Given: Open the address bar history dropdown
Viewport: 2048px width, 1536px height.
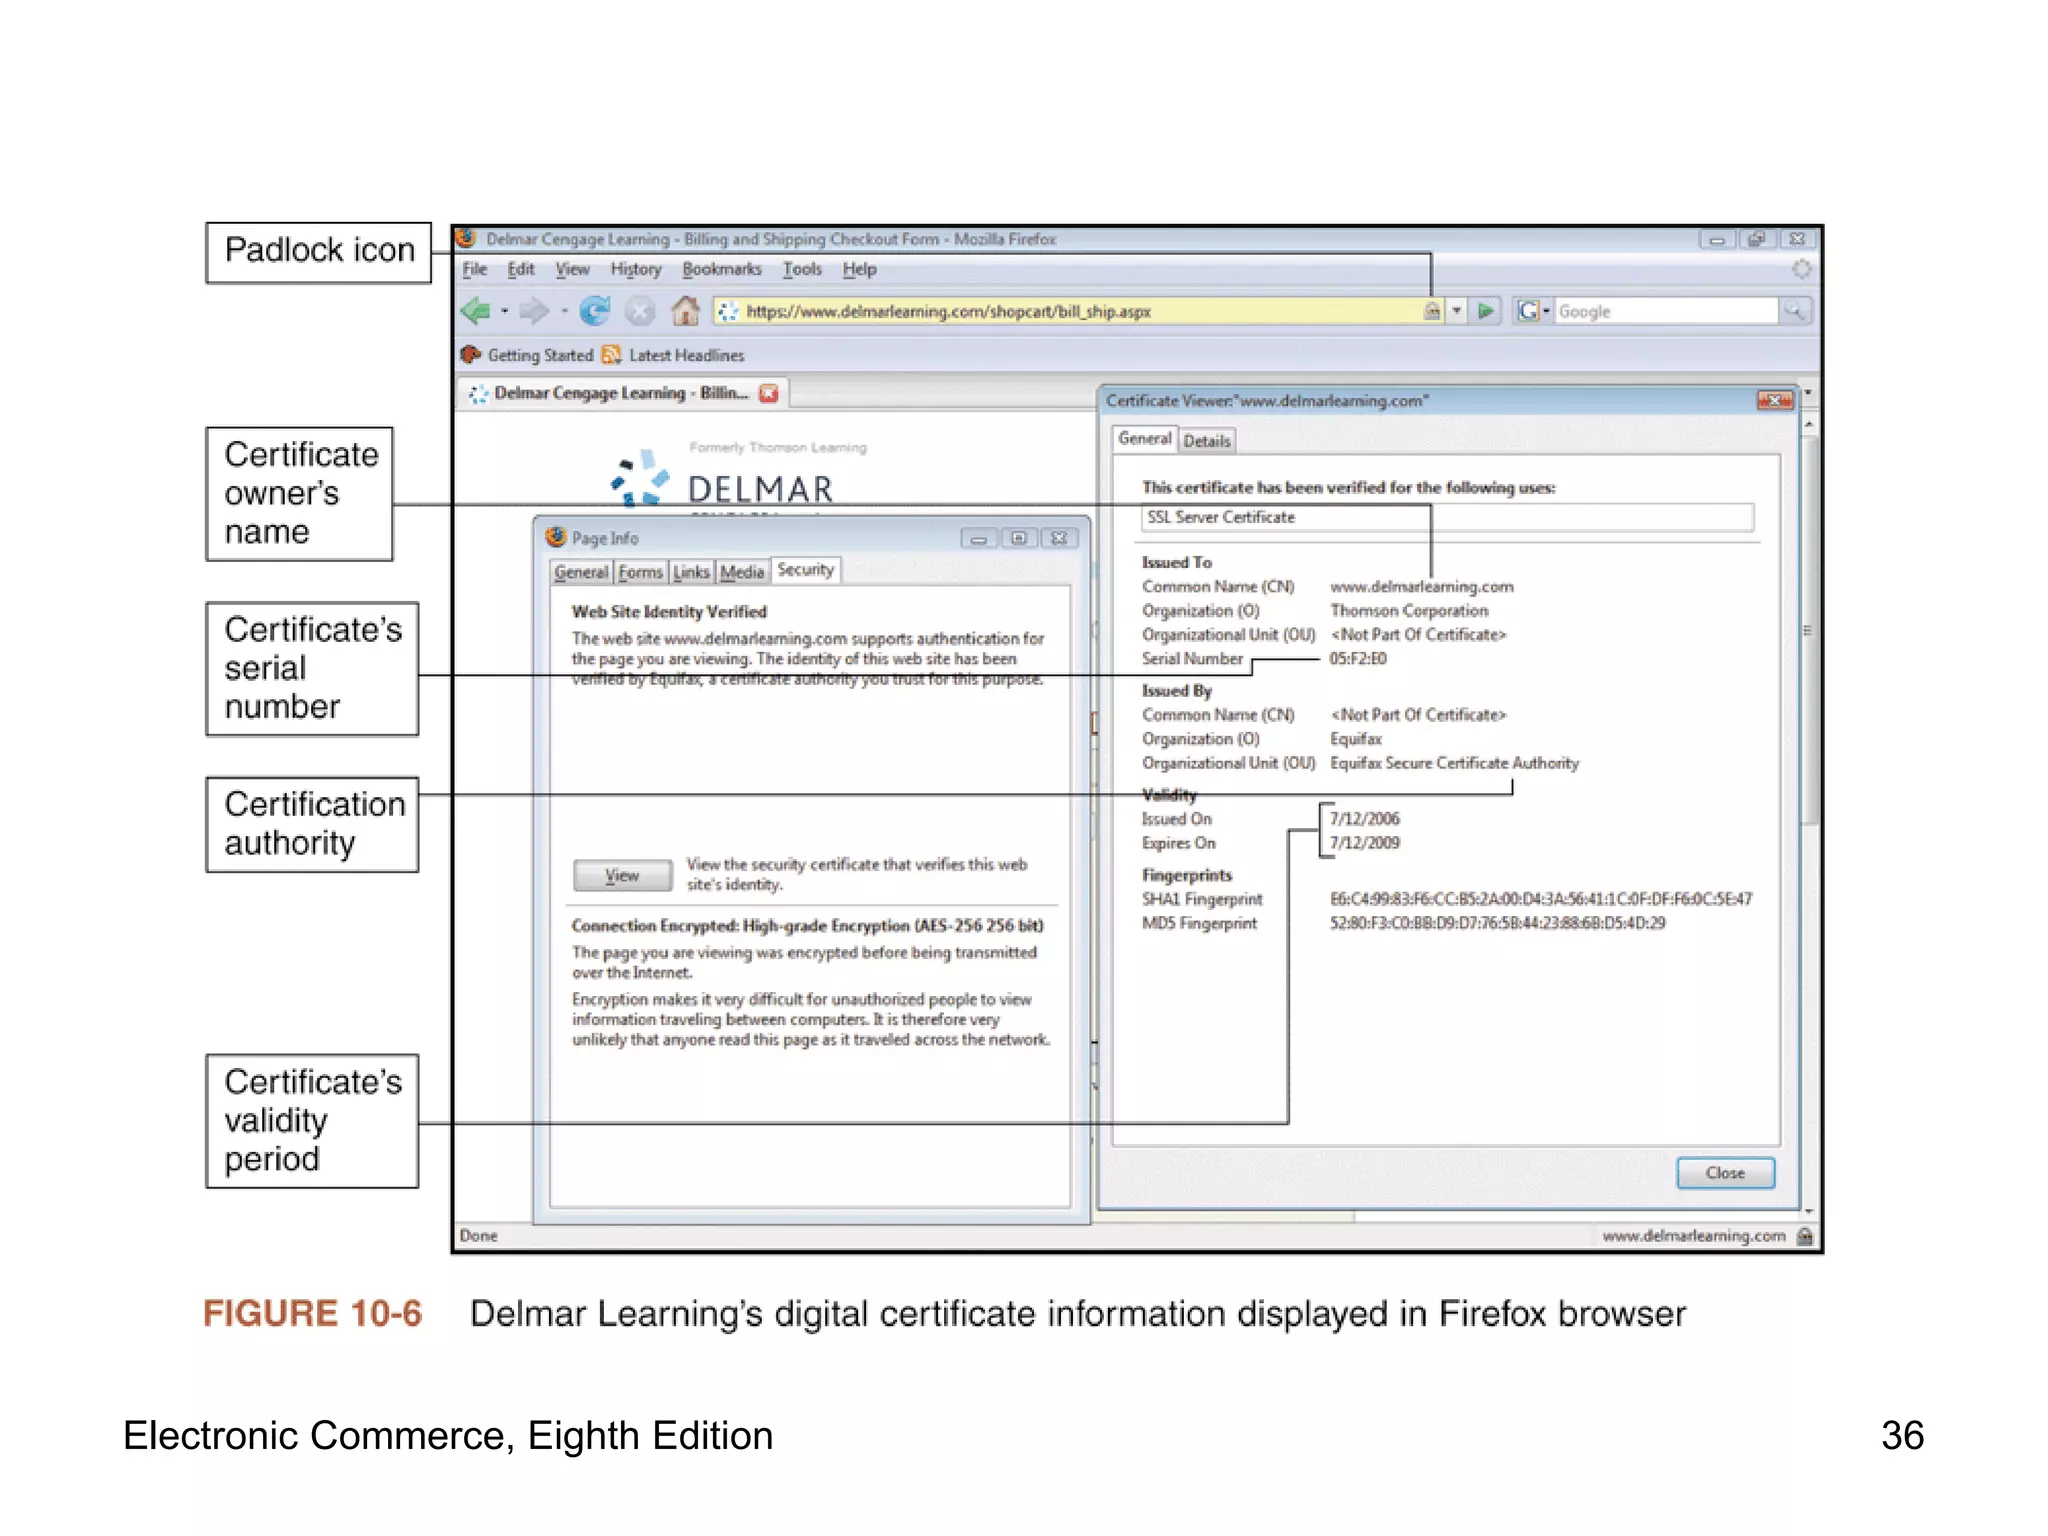Looking at the screenshot, I should [x=1457, y=311].
